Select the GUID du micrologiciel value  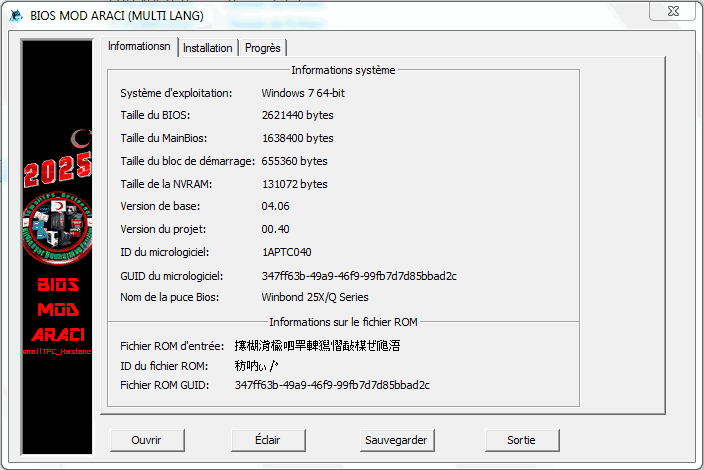pyautogui.click(x=359, y=275)
